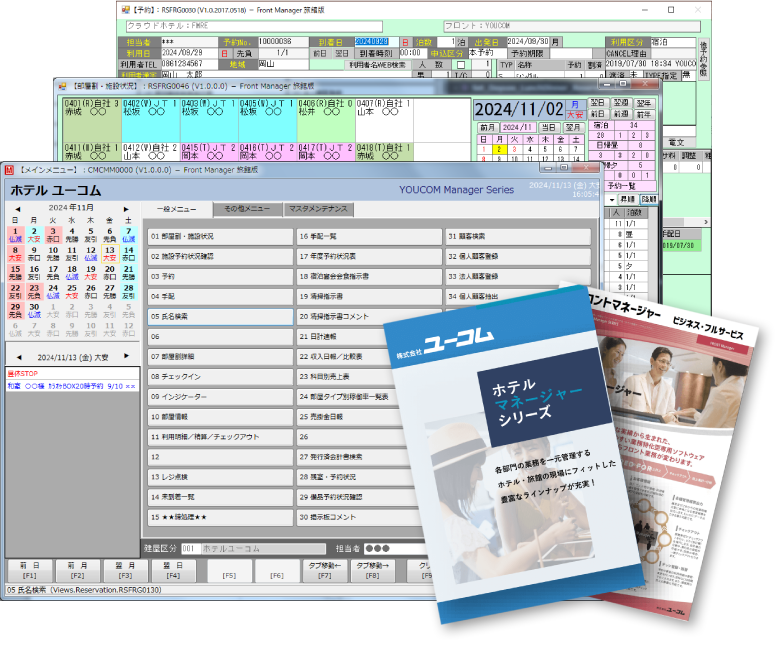Open menu 04 手配
Screen dimensions: 784x656
220,296
